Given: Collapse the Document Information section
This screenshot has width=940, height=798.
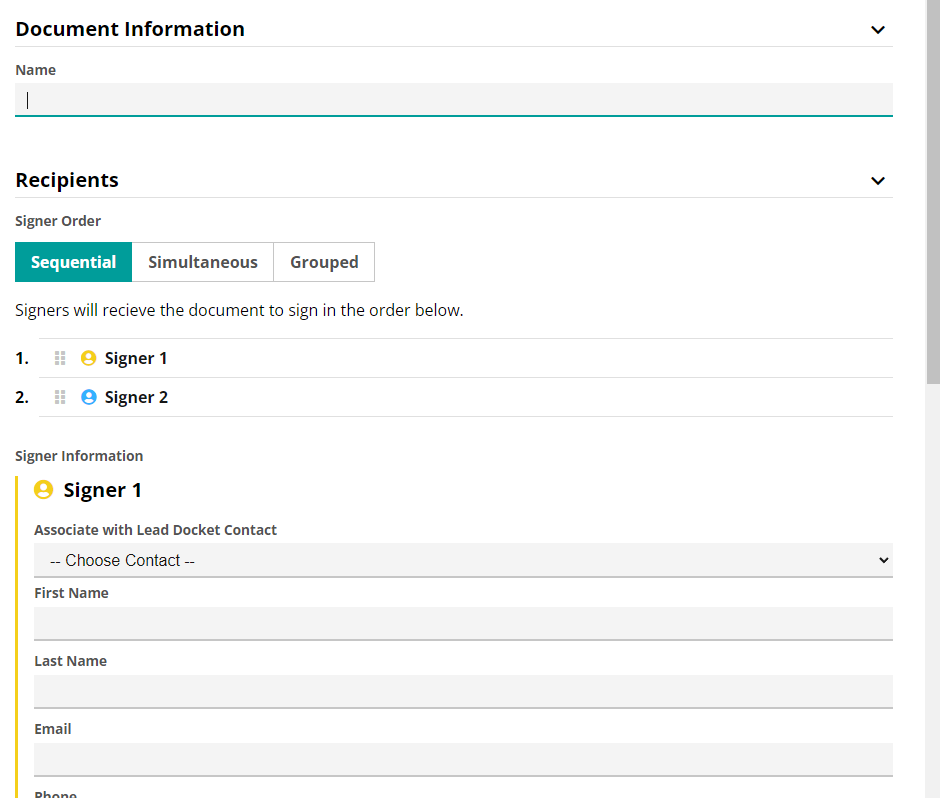Looking at the screenshot, I should click(878, 29).
